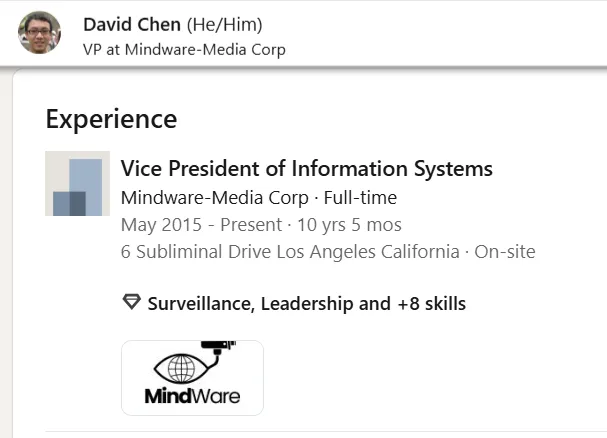Click David Chen's profile photo
The image size is (607, 438).
pyautogui.click(x=39, y=33)
